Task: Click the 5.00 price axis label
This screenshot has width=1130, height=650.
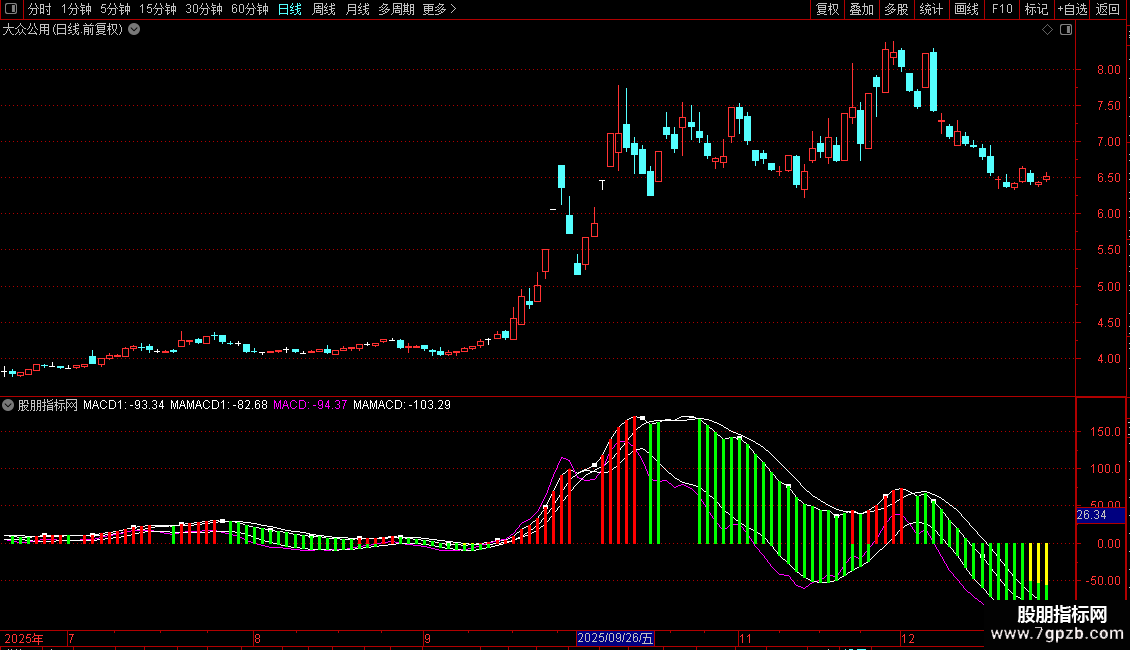Action: pyautogui.click(x=1109, y=287)
